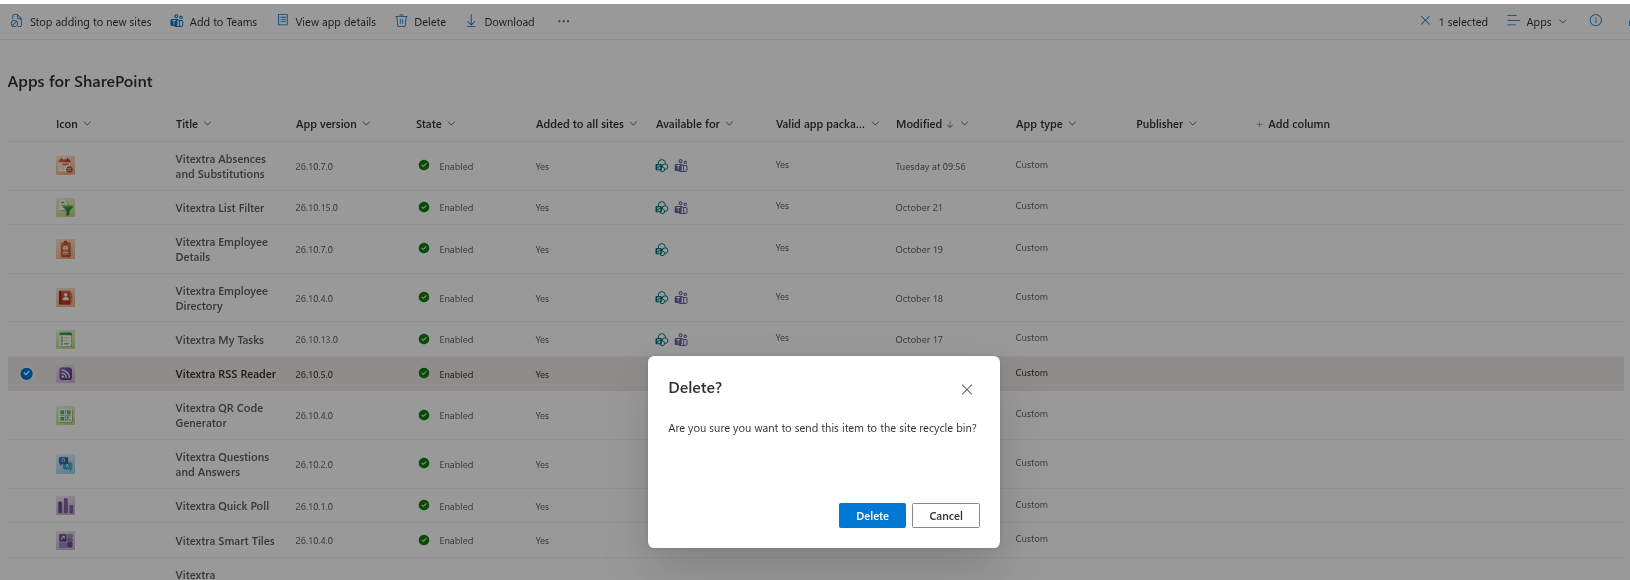
Task: Click Teams availability icon for List Filter row
Action: click(x=681, y=208)
